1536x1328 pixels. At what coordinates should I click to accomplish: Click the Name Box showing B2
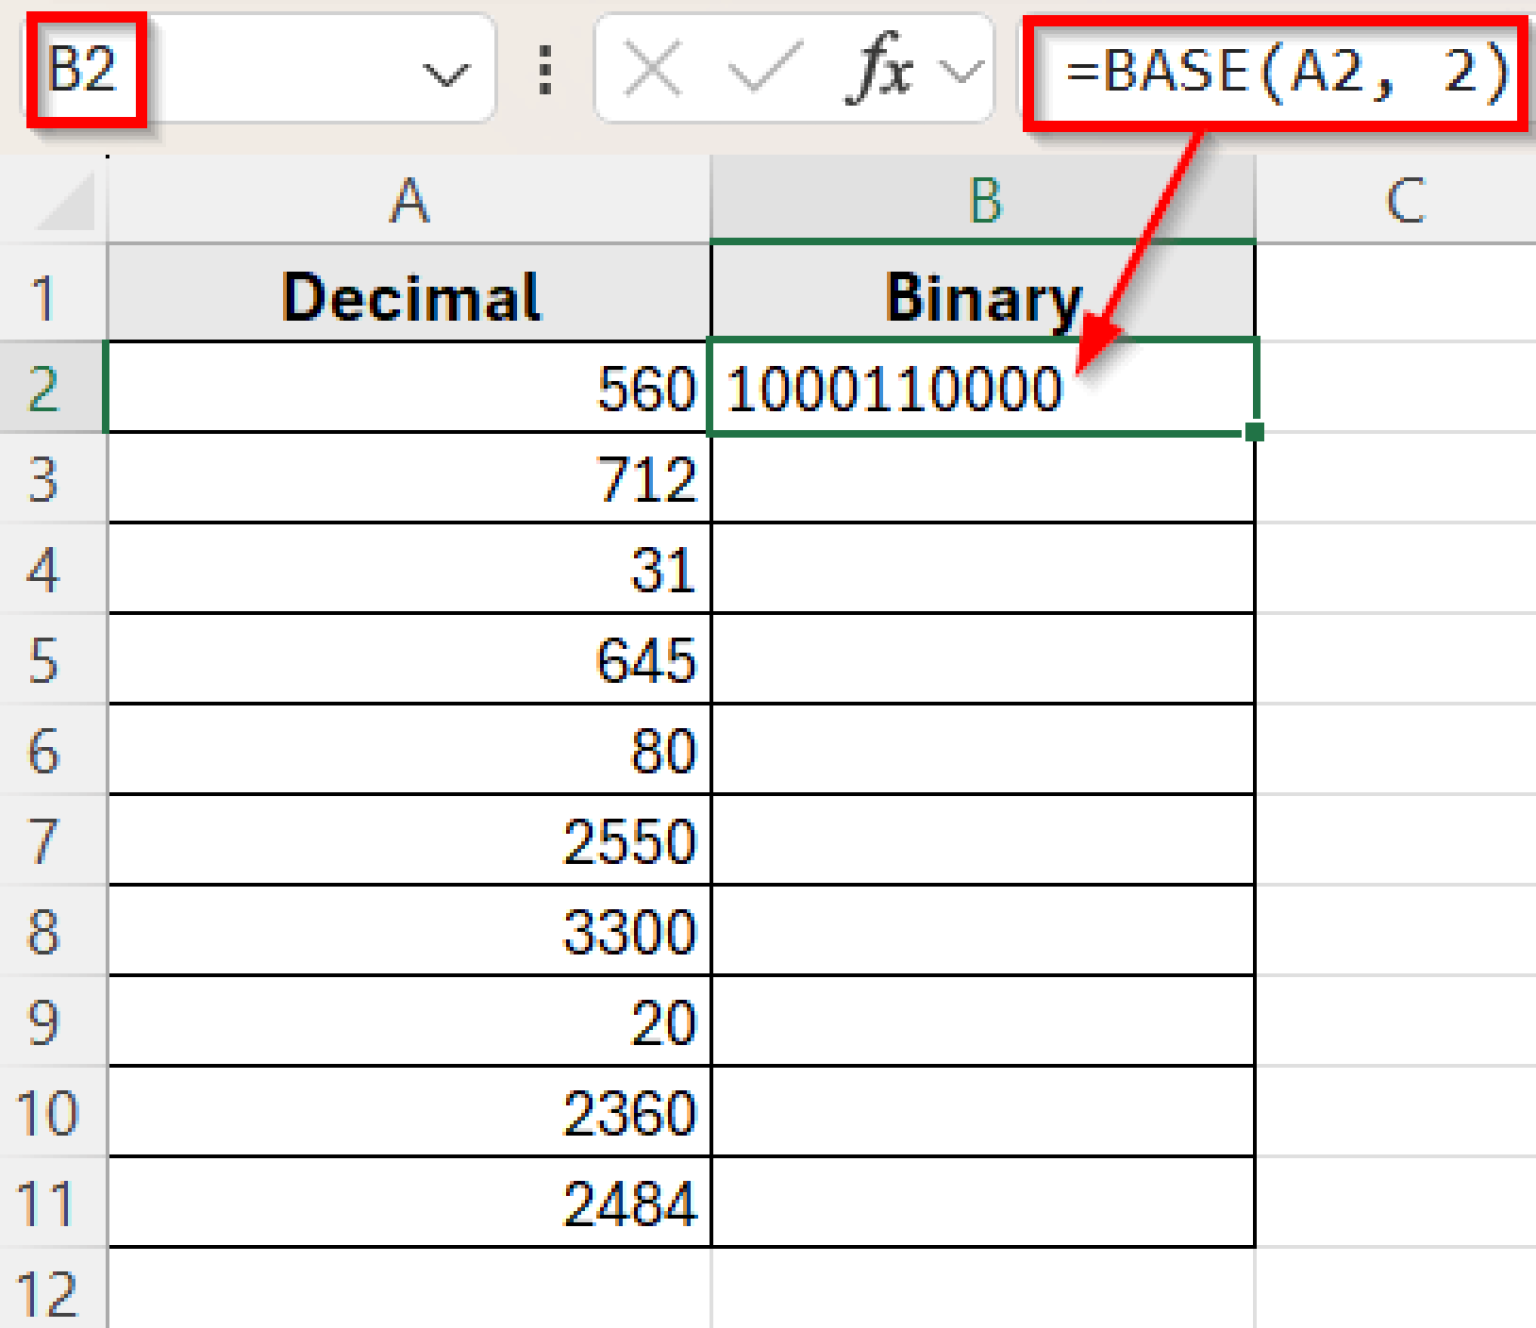[x=85, y=70]
